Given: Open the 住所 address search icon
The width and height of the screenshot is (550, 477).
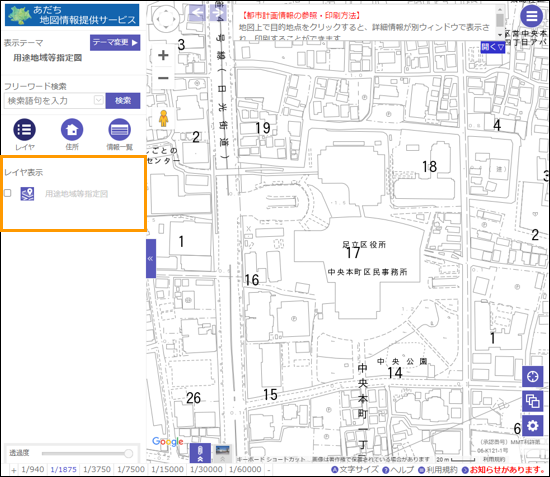Looking at the screenshot, I should pyautogui.click(x=72, y=129).
